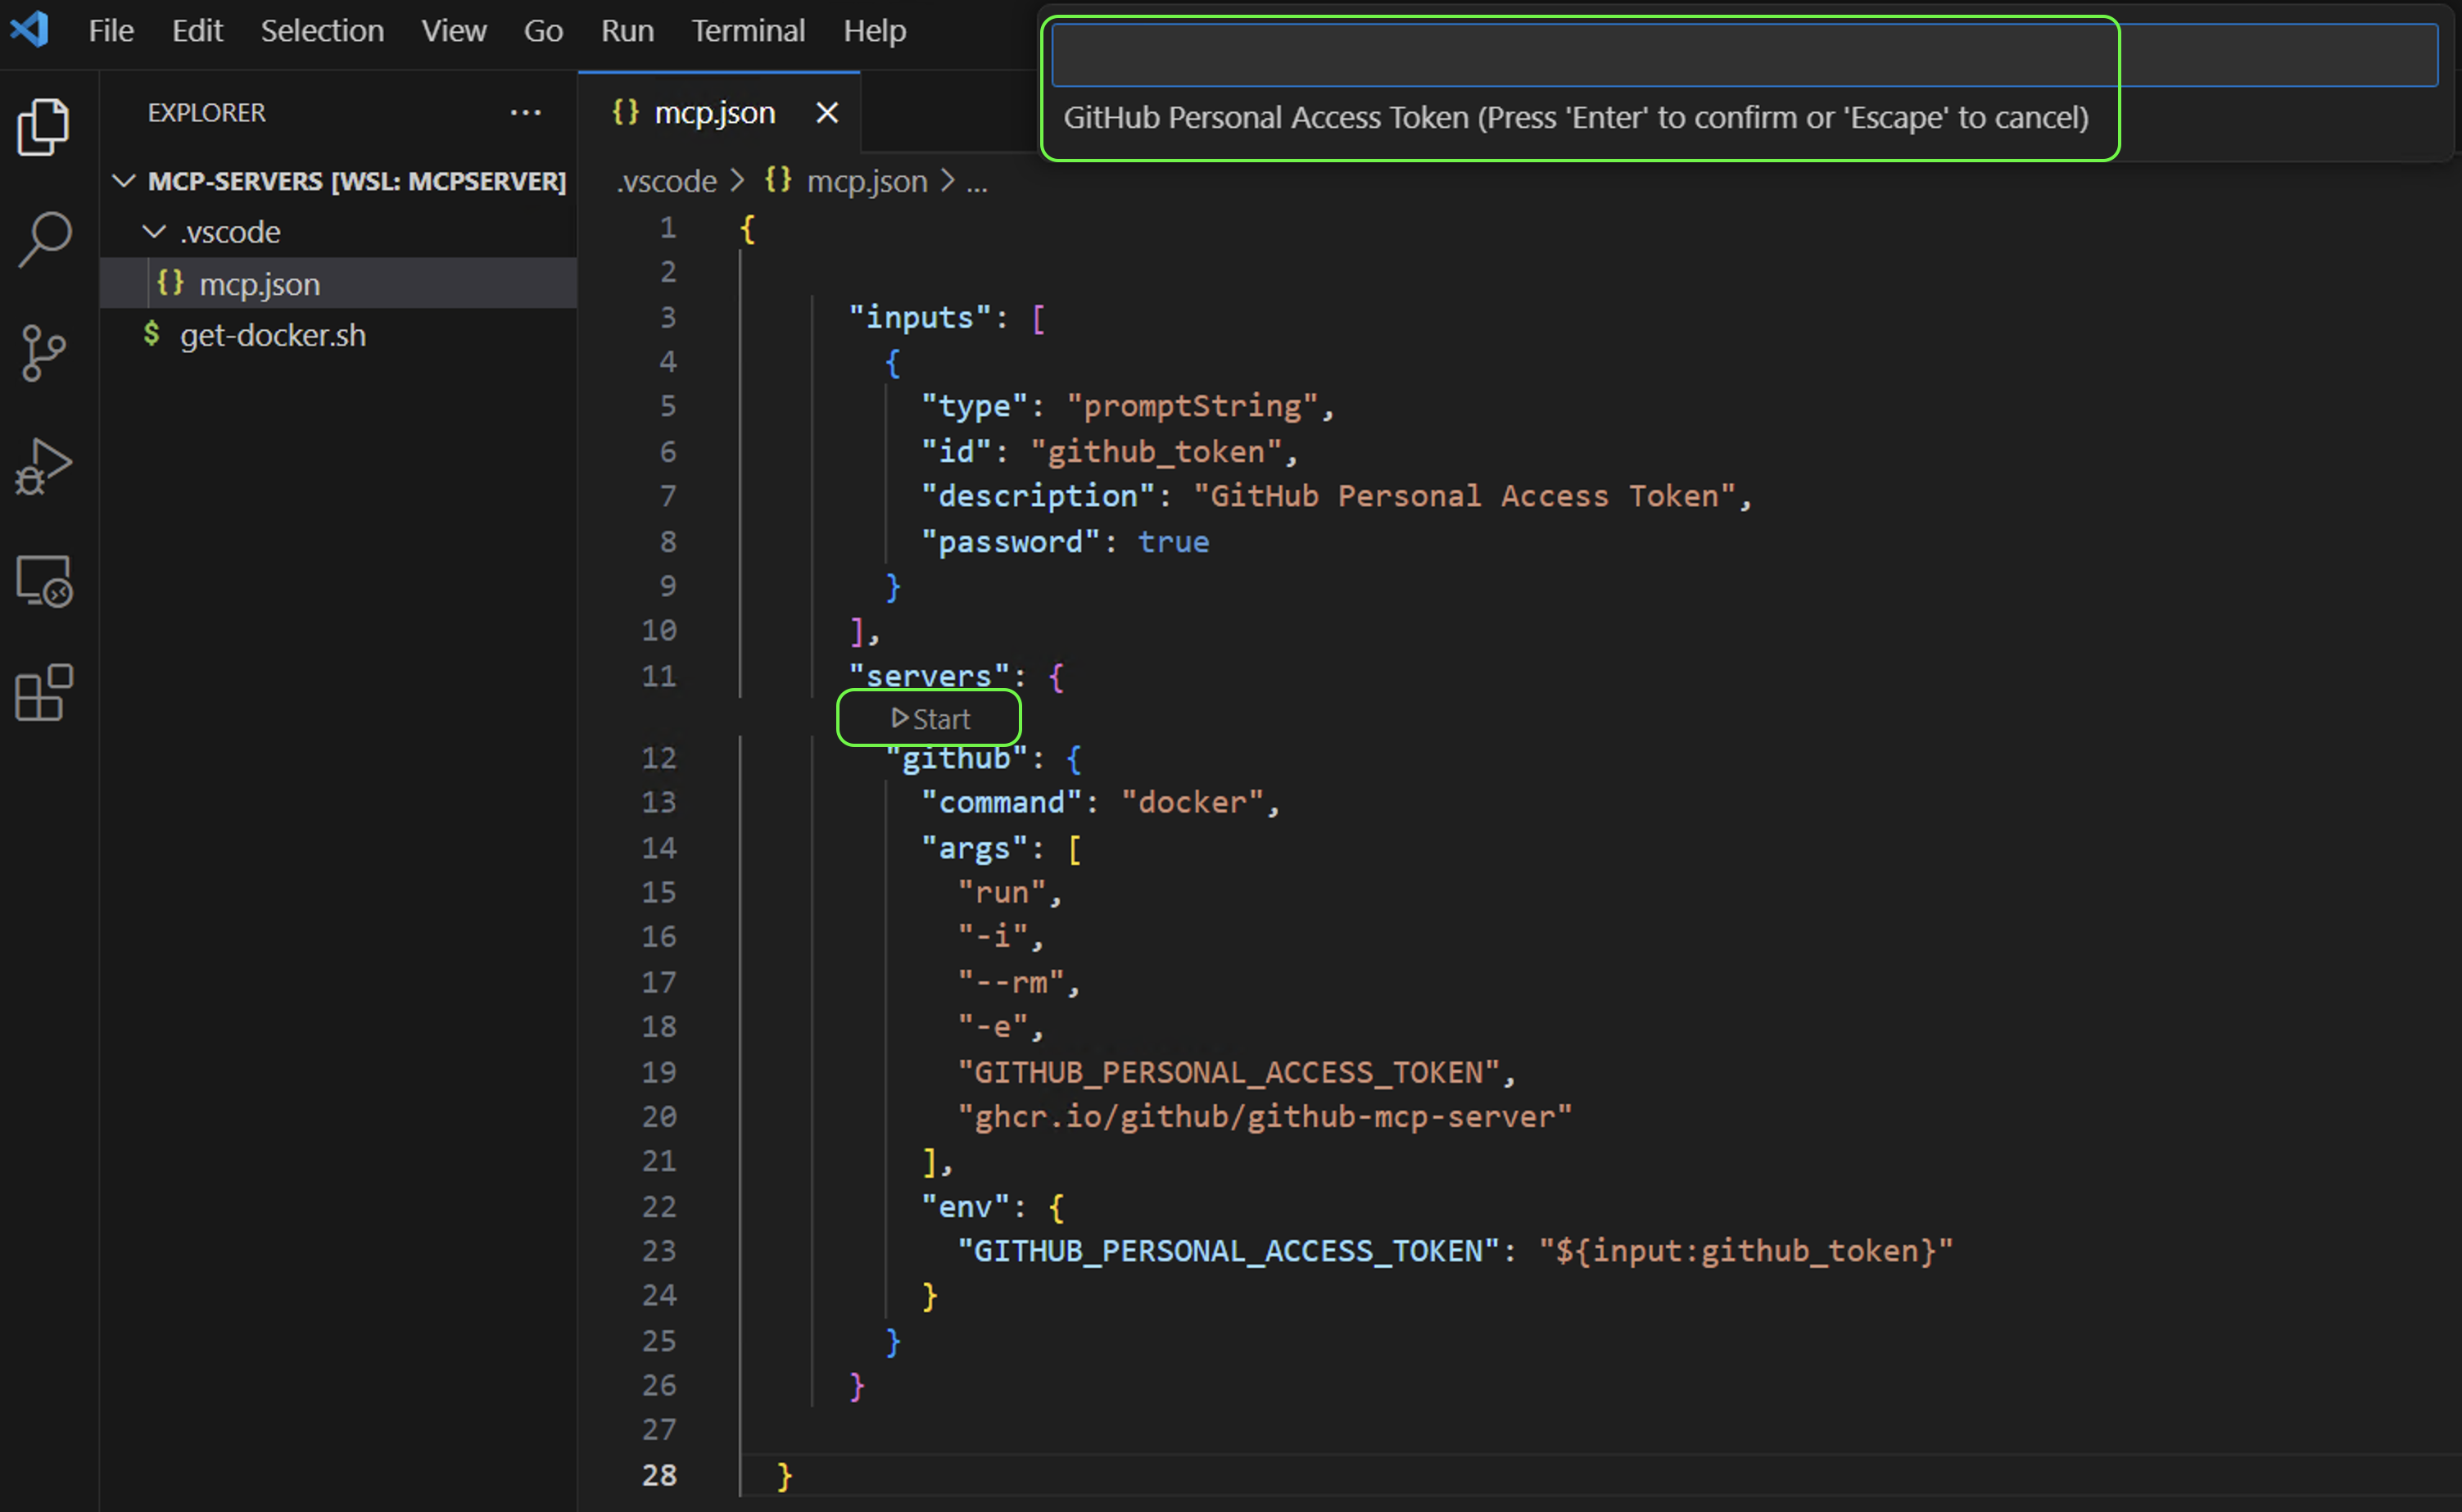Screen dimensions: 2462x1512
Task: Click line number 12 in the gutter
Action: point(659,758)
